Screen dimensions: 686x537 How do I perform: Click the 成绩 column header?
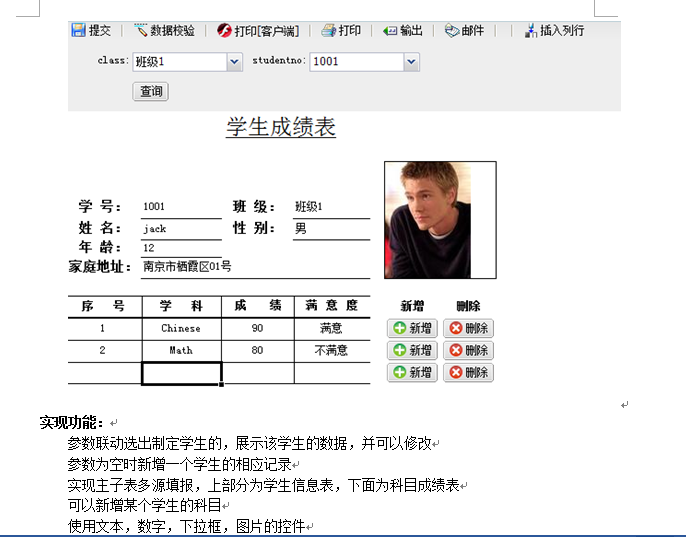point(258,305)
